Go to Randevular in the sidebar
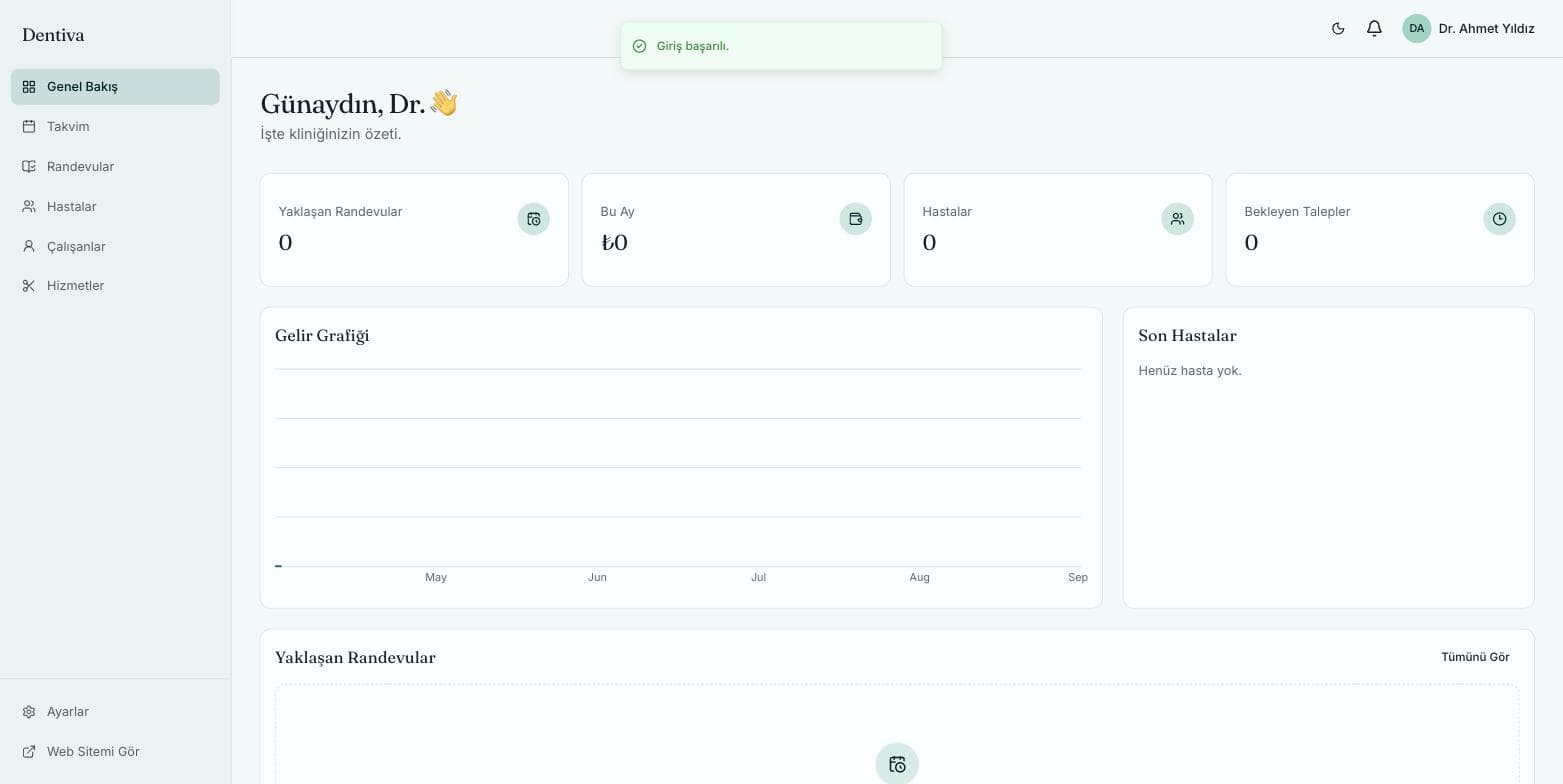This screenshot has height=784, width=1563. click(x=115, y=167)
